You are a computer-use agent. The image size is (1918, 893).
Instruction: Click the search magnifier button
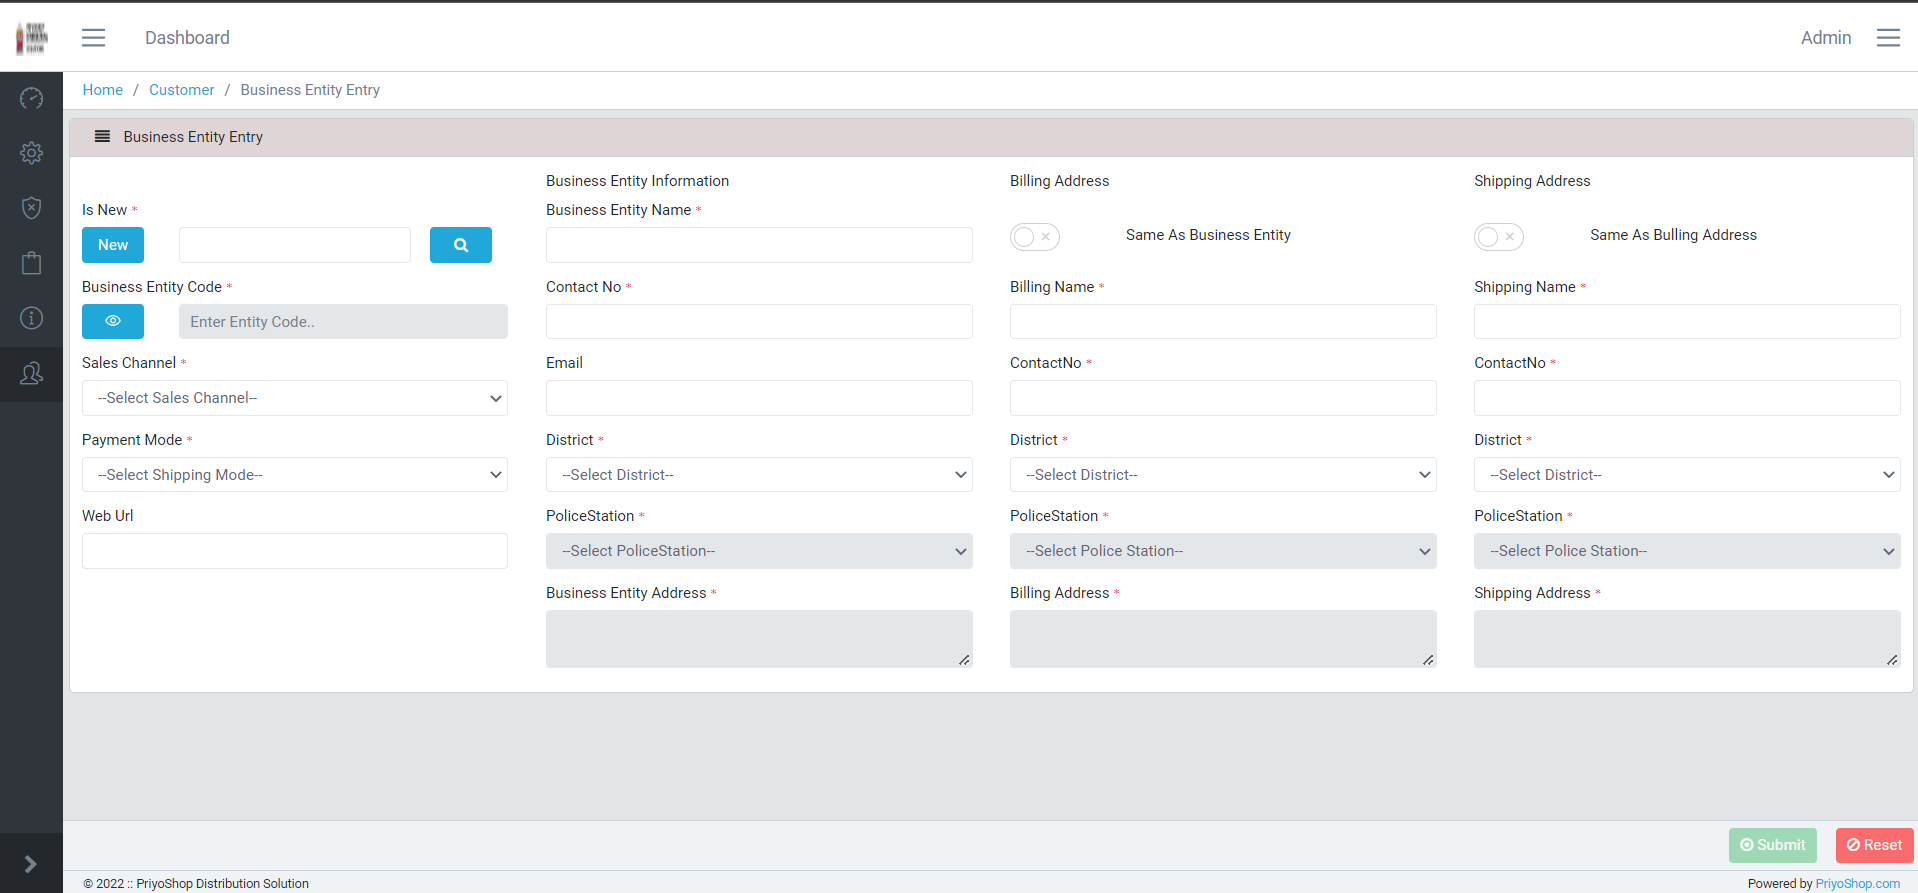pos(461,245)
